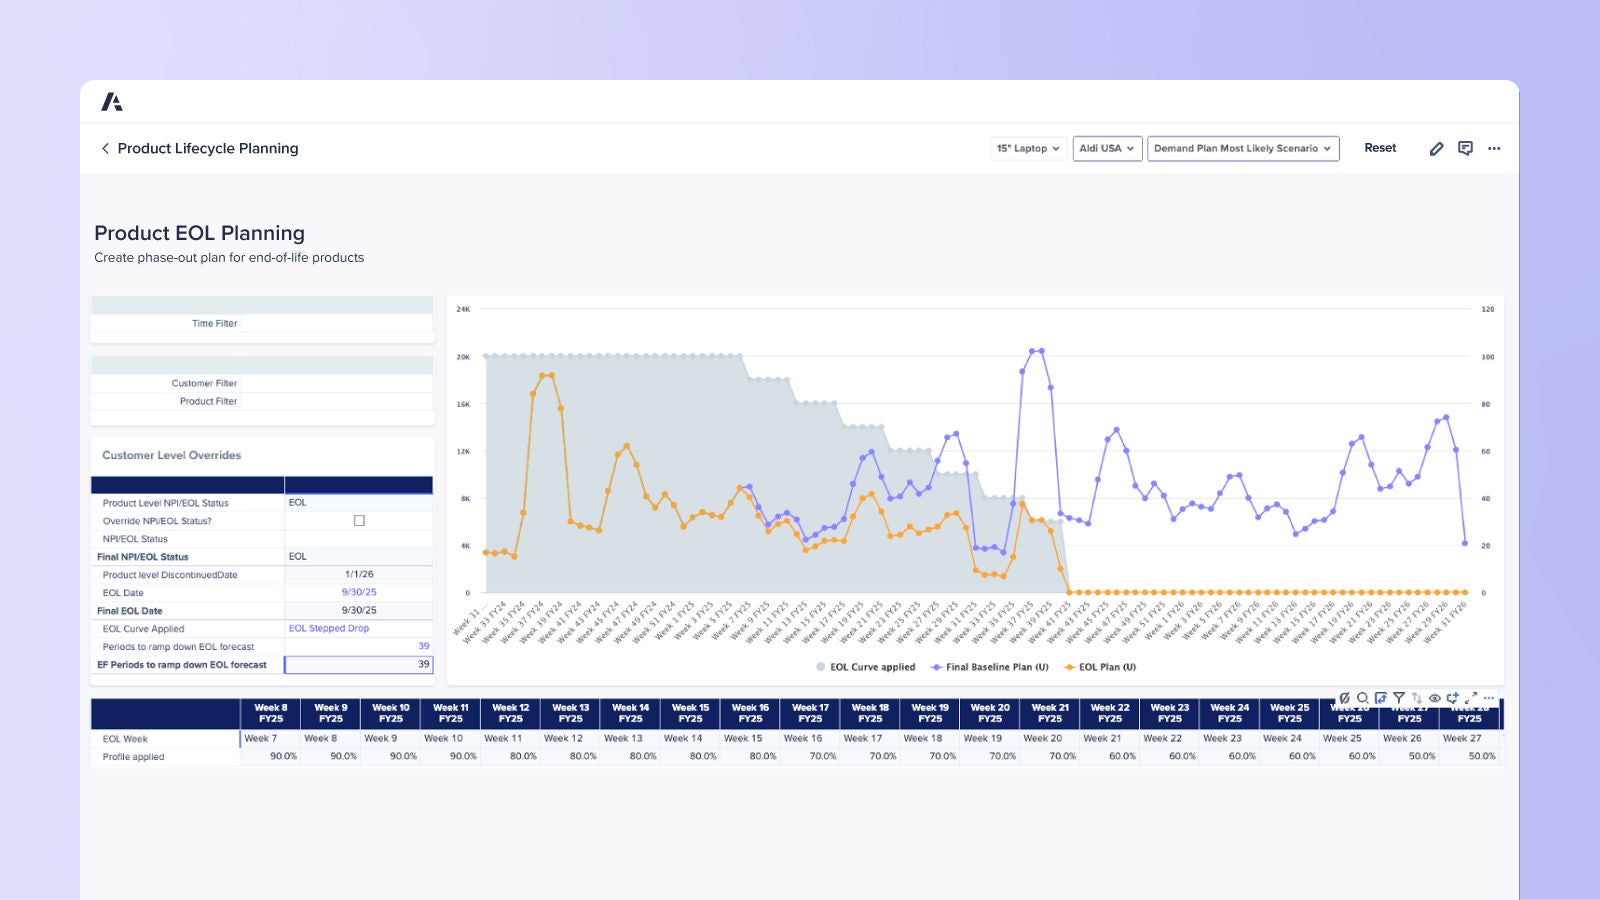Expand the Aldi USA customer dropdown
The height and width of the screenshot is (900, 1600).
pyautogui.click(x=1106, y=148)
